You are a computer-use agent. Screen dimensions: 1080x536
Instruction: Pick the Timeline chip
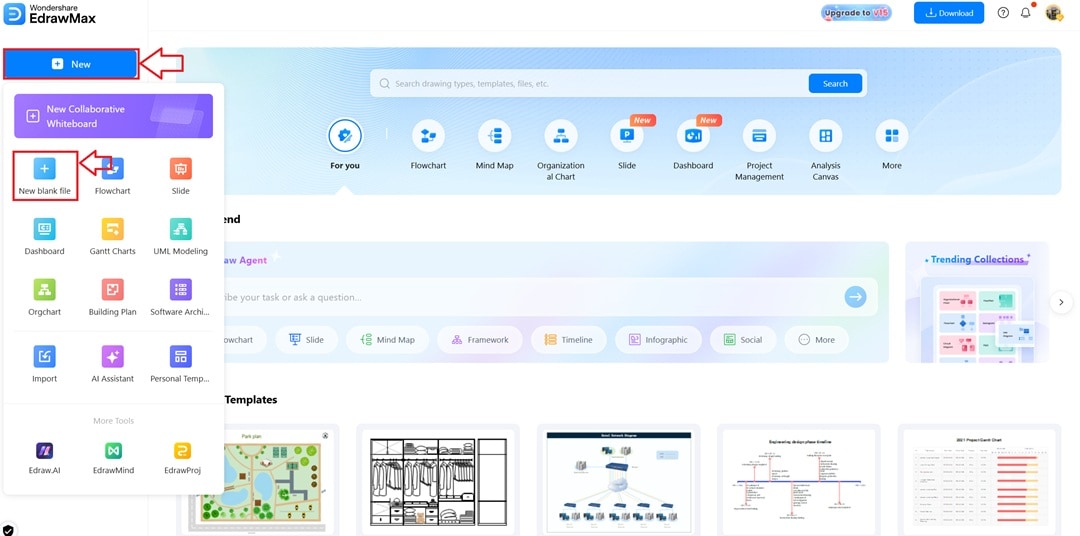[568, 340]
